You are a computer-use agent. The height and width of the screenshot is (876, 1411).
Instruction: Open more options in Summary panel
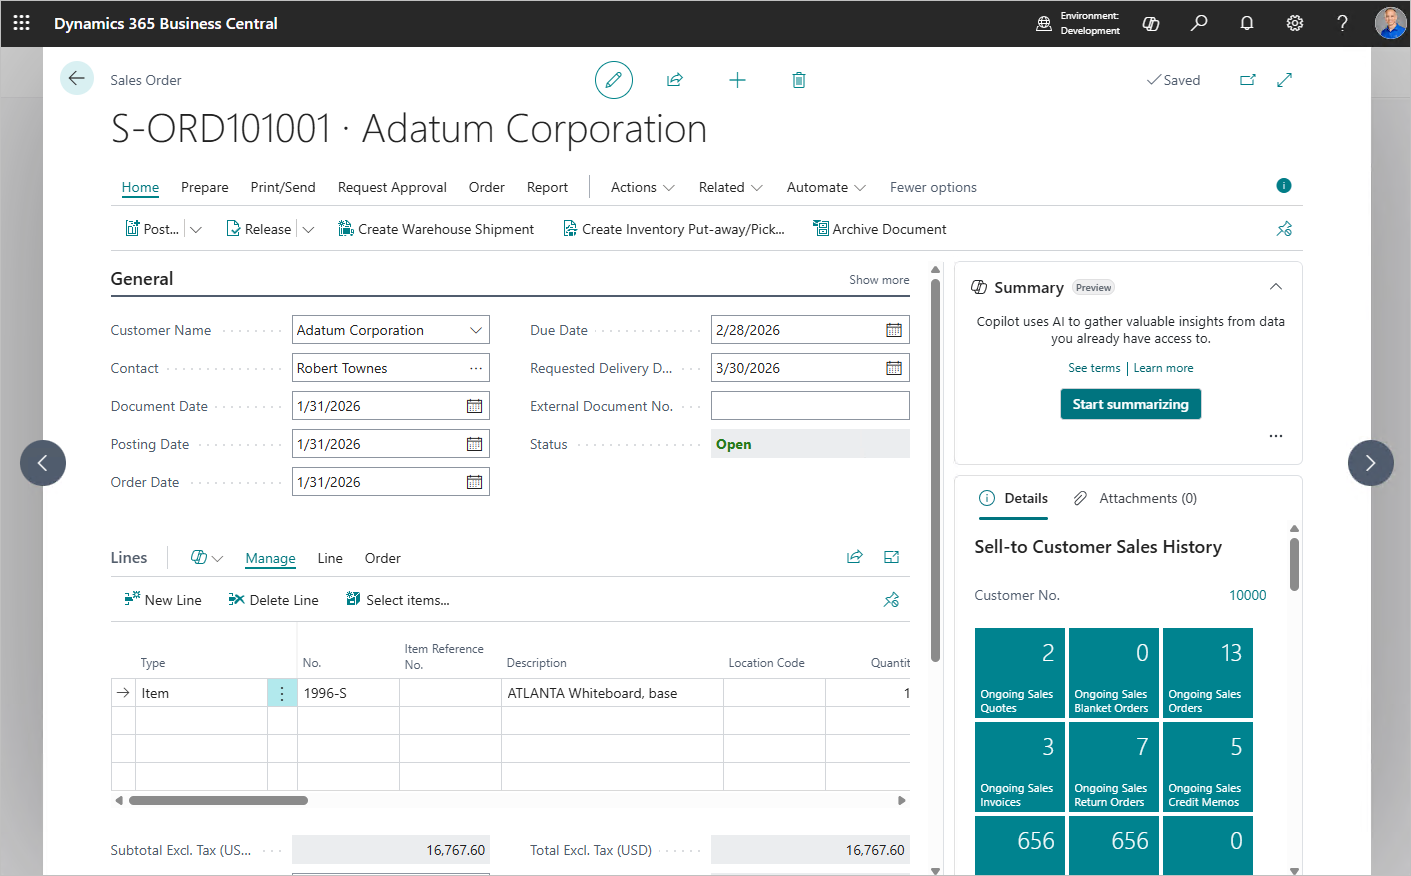click(x=1276, y=436)
